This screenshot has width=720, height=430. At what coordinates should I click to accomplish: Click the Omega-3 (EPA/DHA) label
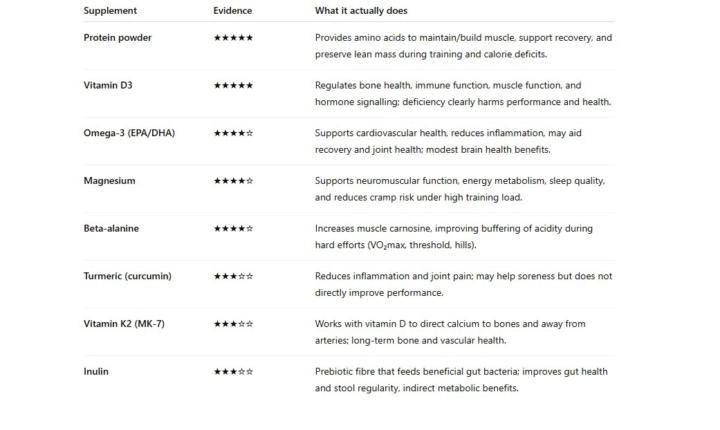point(129,133)
